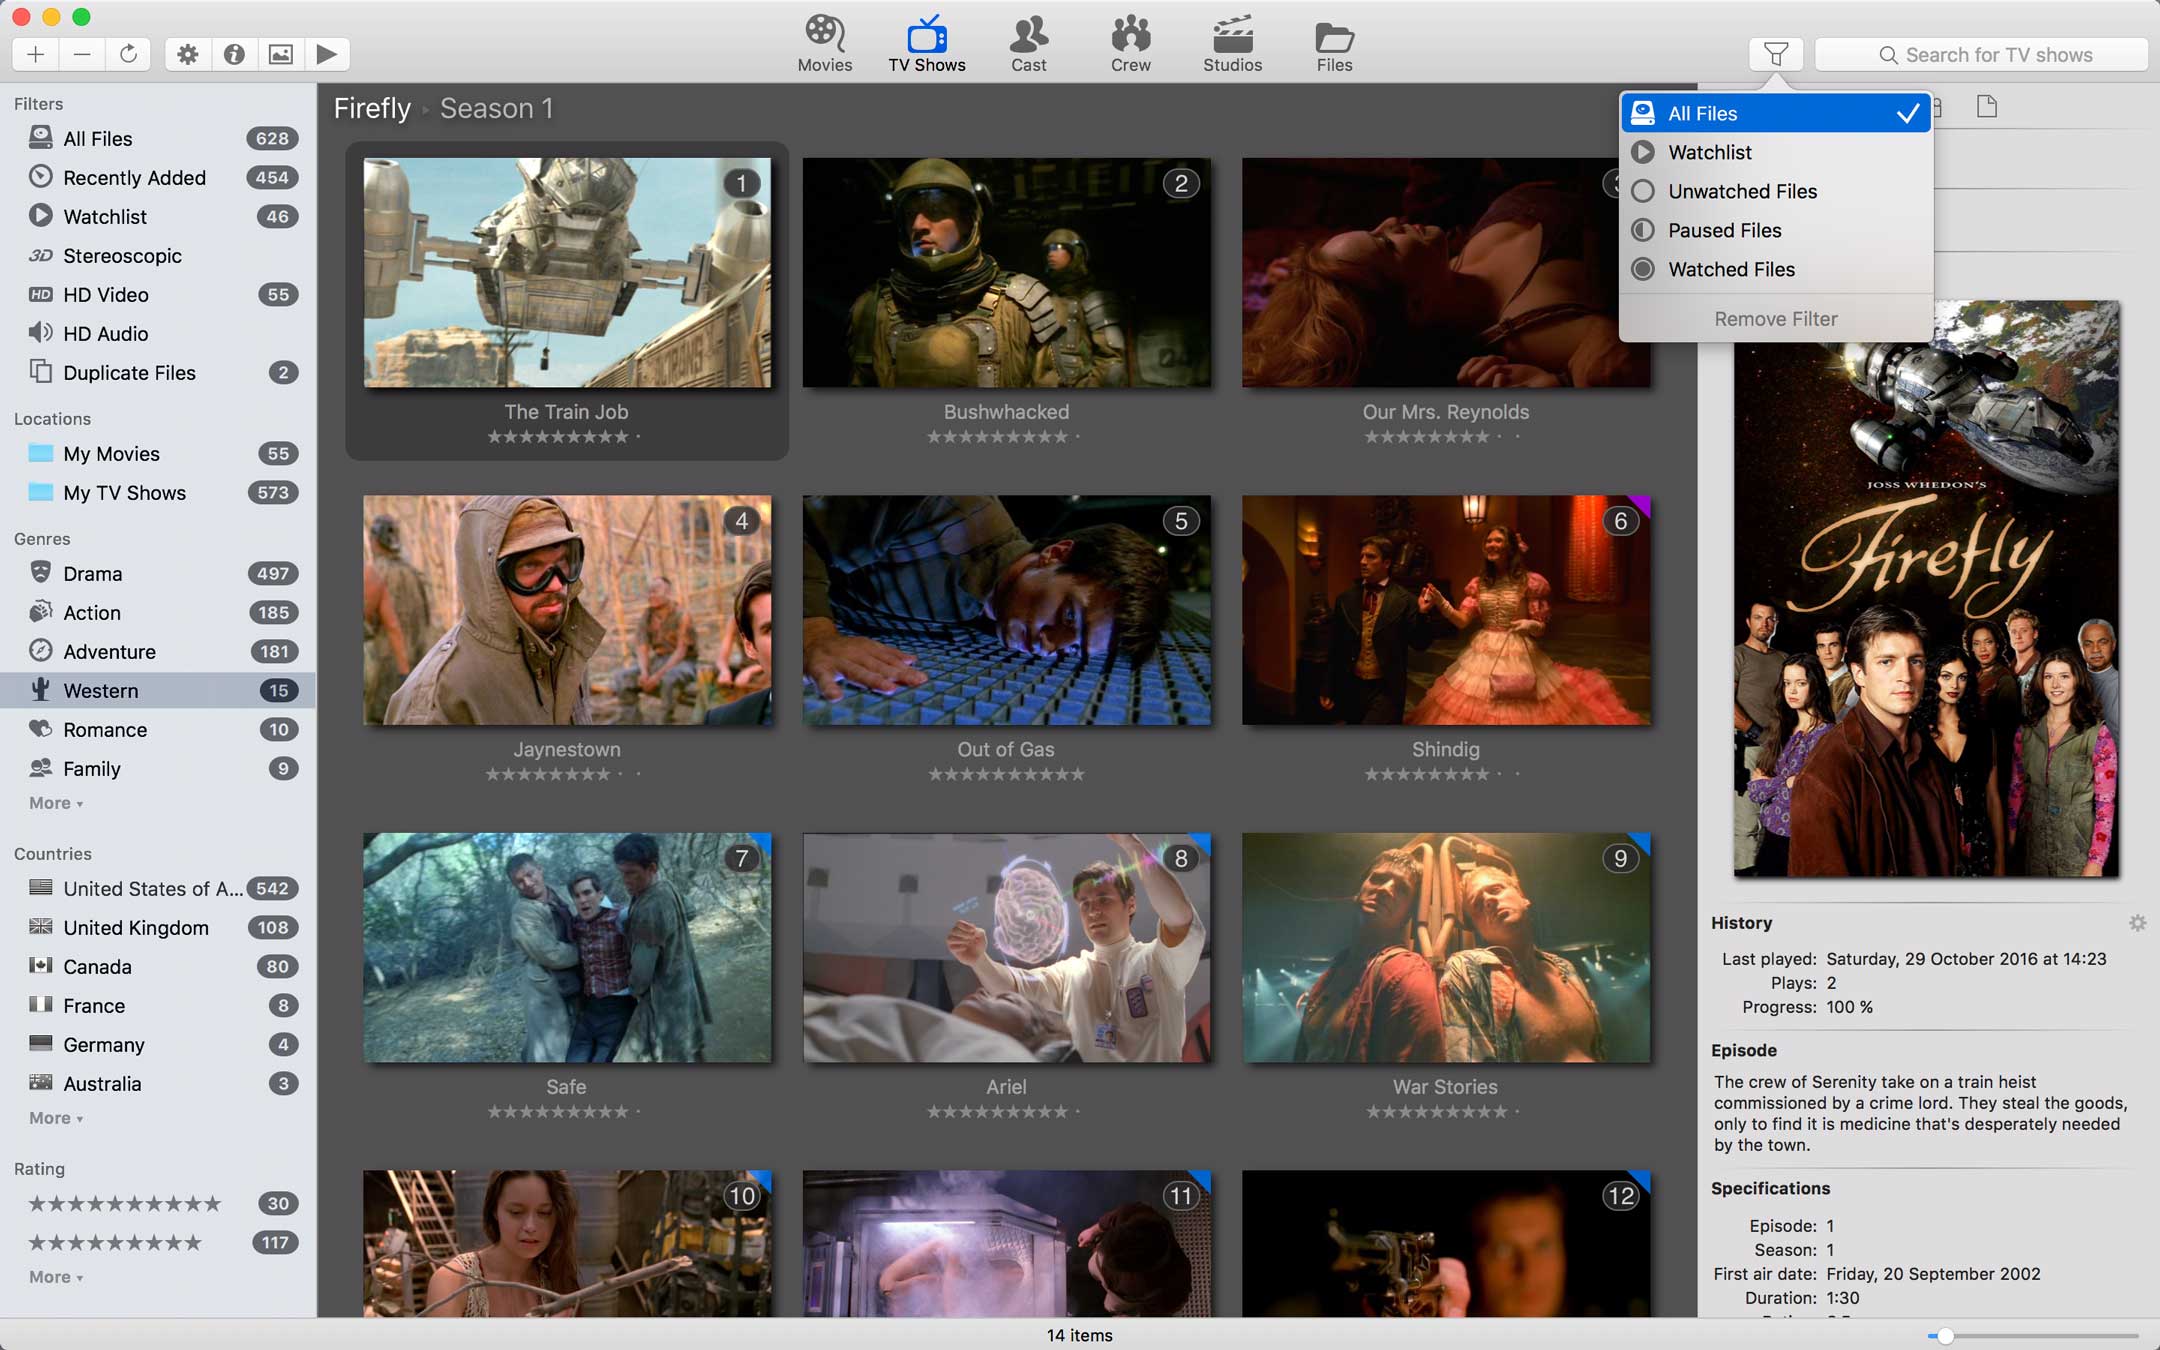Select the Western genre

coord(158,691)
